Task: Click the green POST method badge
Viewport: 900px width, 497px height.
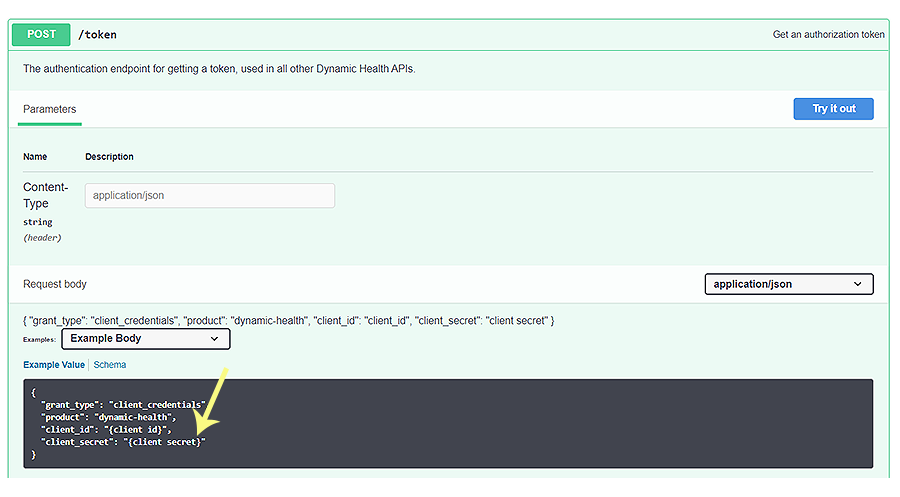Action: click(41, 34)
